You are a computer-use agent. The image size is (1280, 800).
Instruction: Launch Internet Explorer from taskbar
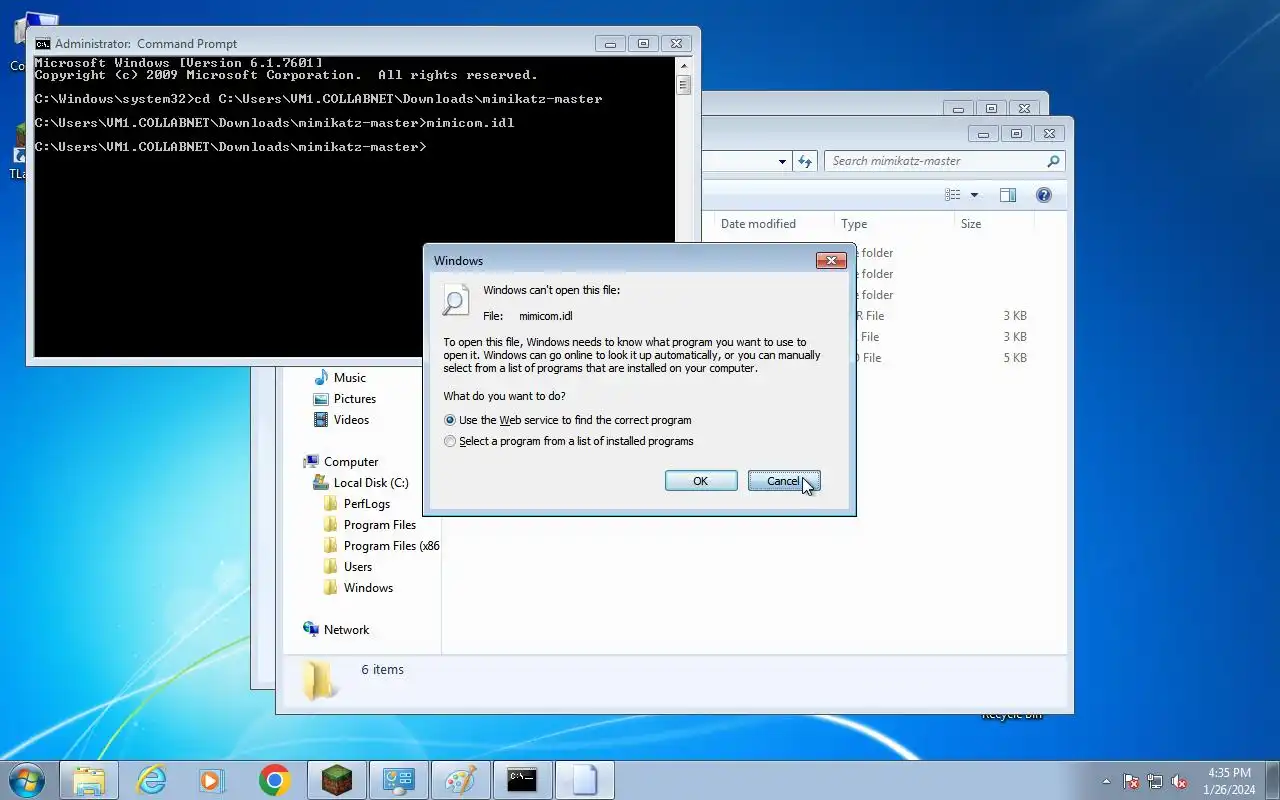coord(151,780)
